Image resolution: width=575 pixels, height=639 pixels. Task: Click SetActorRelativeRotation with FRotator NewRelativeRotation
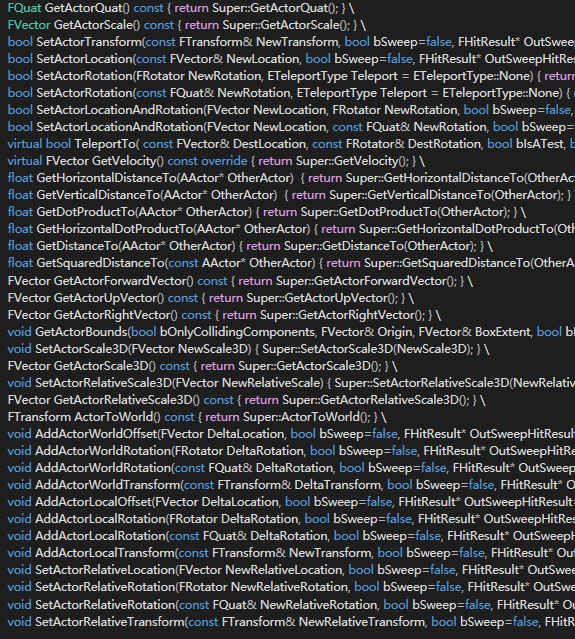(x=105, y=587)
